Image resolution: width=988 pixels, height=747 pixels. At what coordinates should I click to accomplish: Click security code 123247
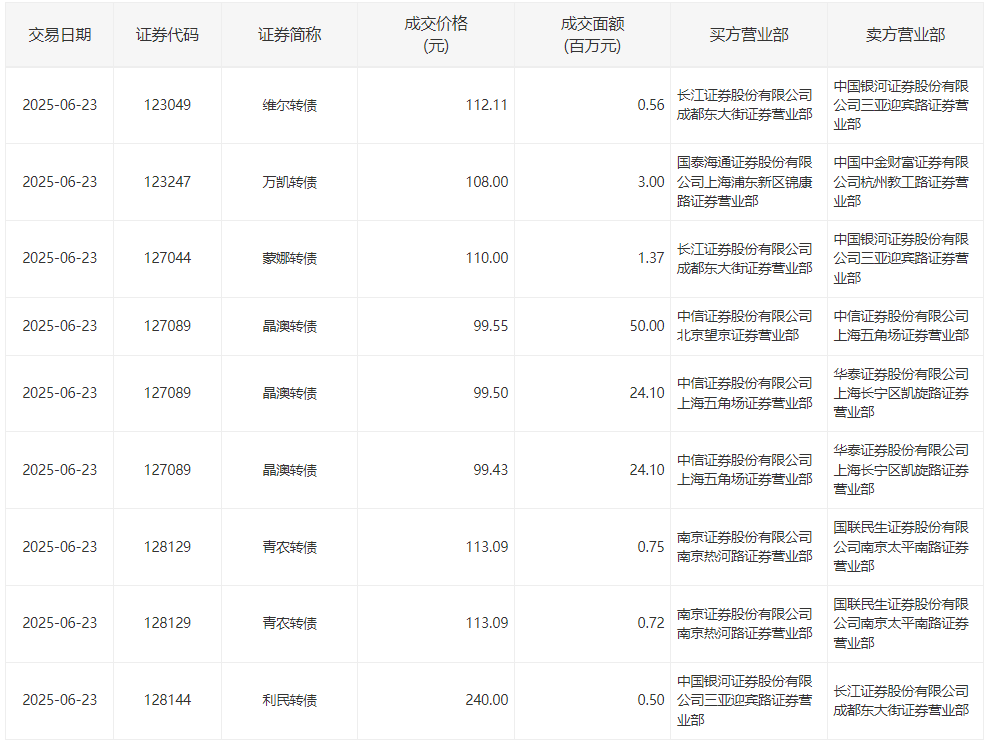tap(167, 182)
